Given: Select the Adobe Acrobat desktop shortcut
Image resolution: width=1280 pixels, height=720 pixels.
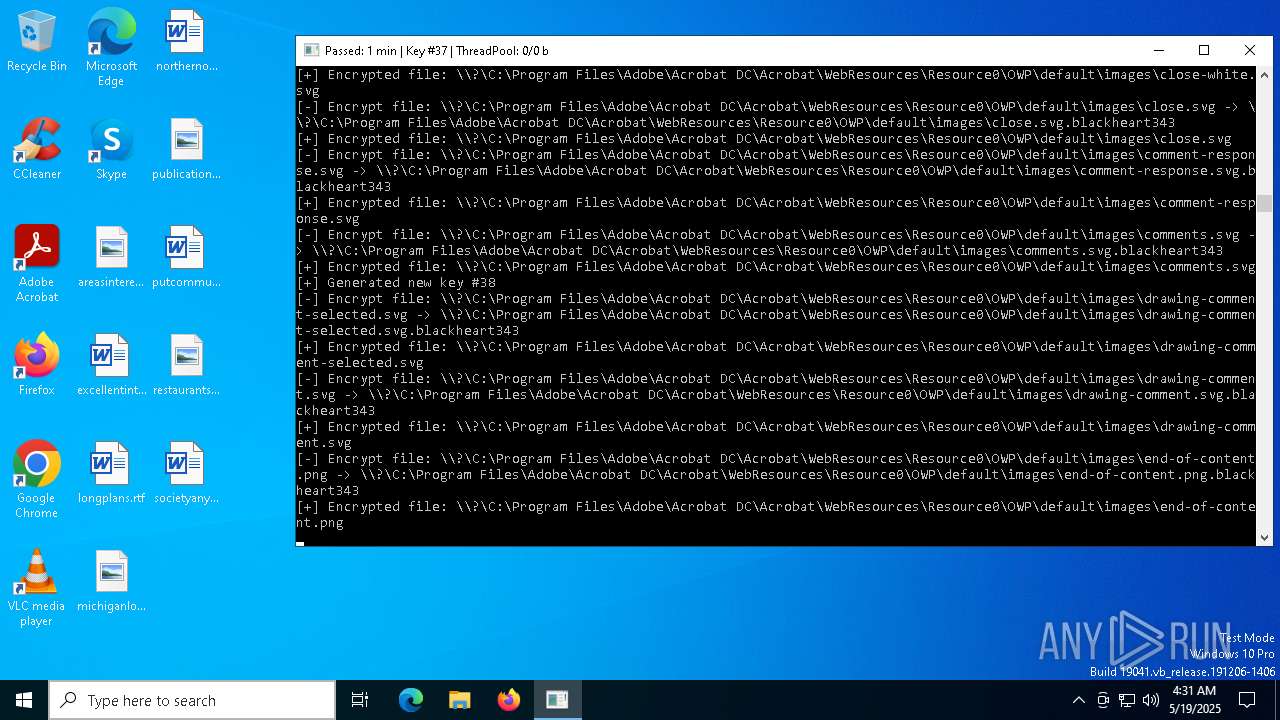Looking at the screenshot, I should click(37, 264).
